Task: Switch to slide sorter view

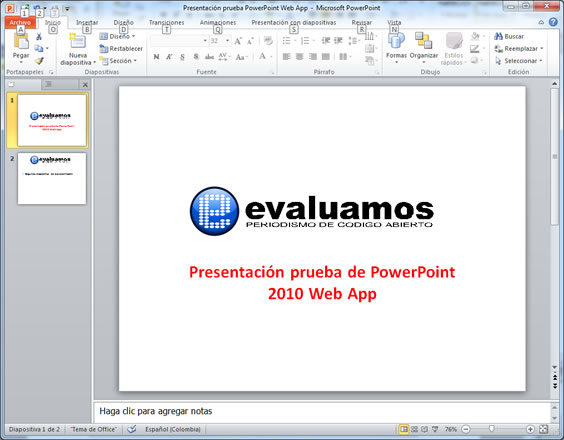Action: pyautogui.click(x=414, y=429)
